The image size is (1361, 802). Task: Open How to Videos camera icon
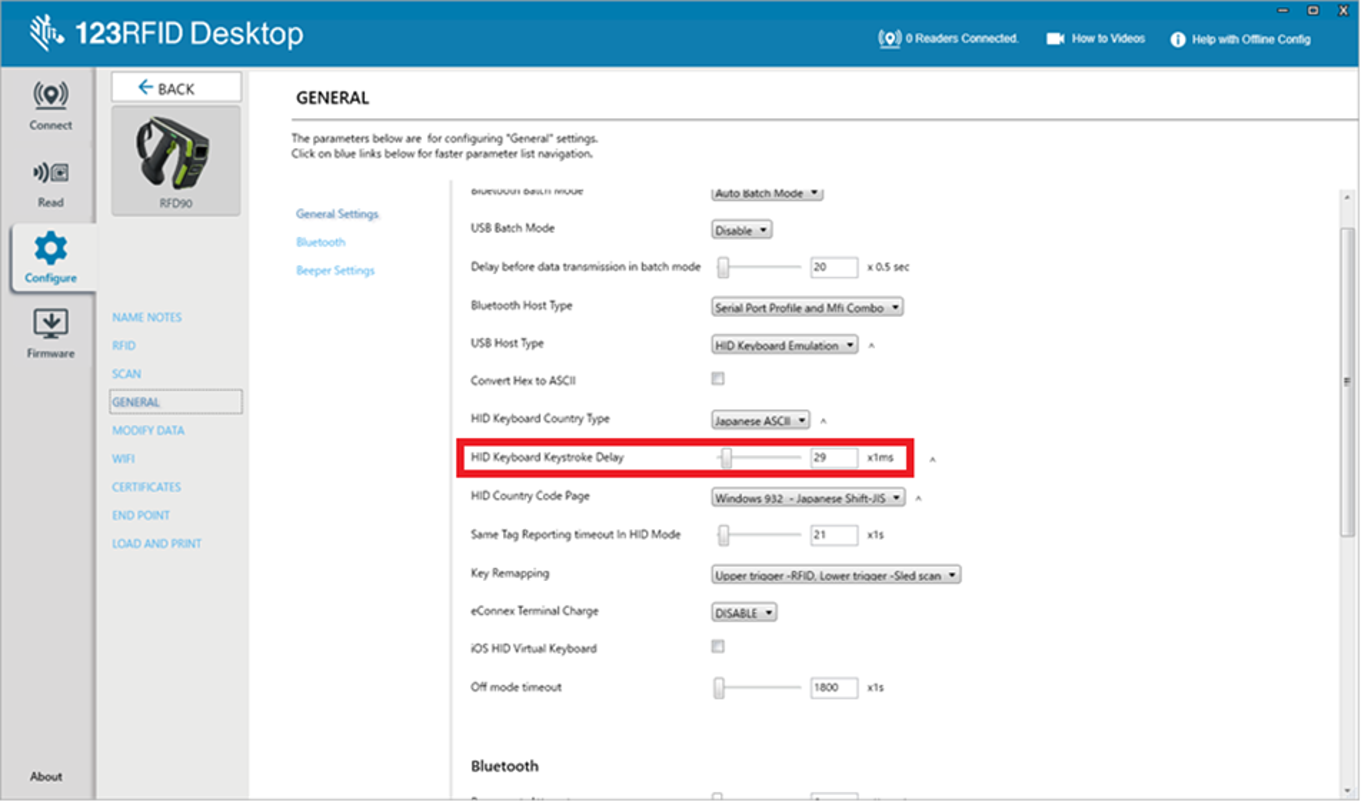[x=1055, y=39]
